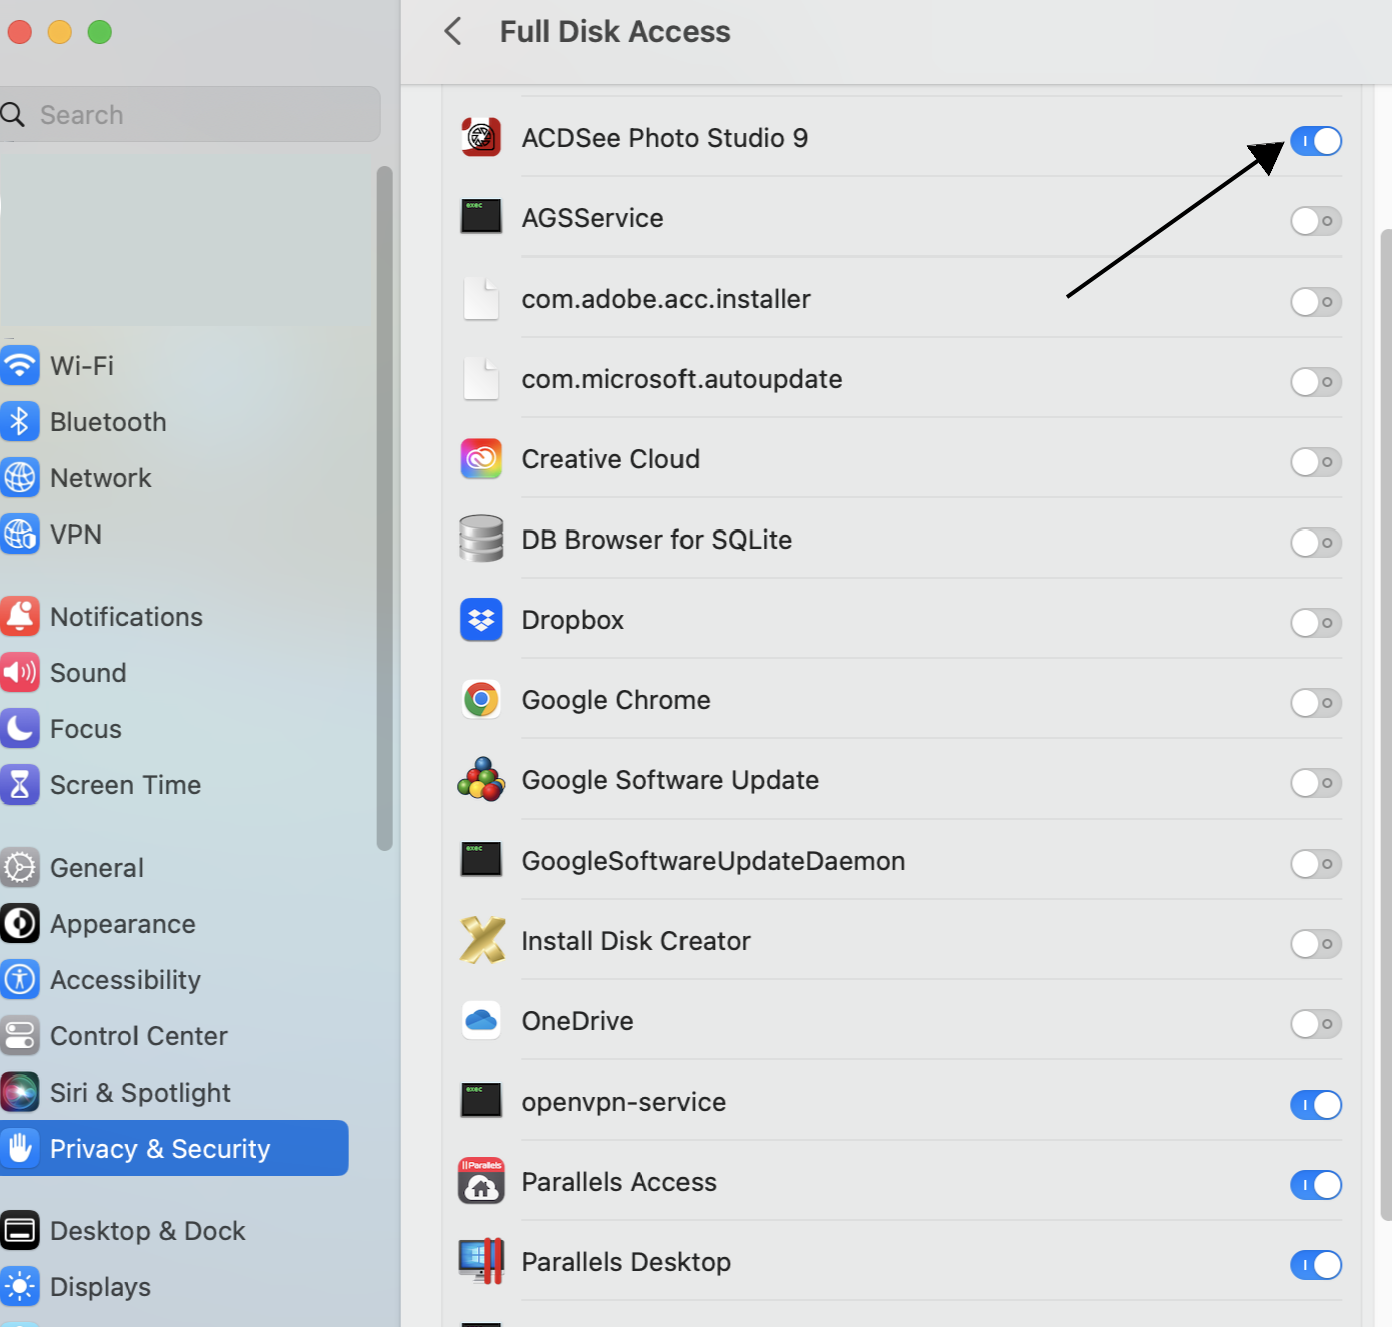1392x1327 pixels.
Task: Click the General gear icon
Action: click(x=20, y=867)
